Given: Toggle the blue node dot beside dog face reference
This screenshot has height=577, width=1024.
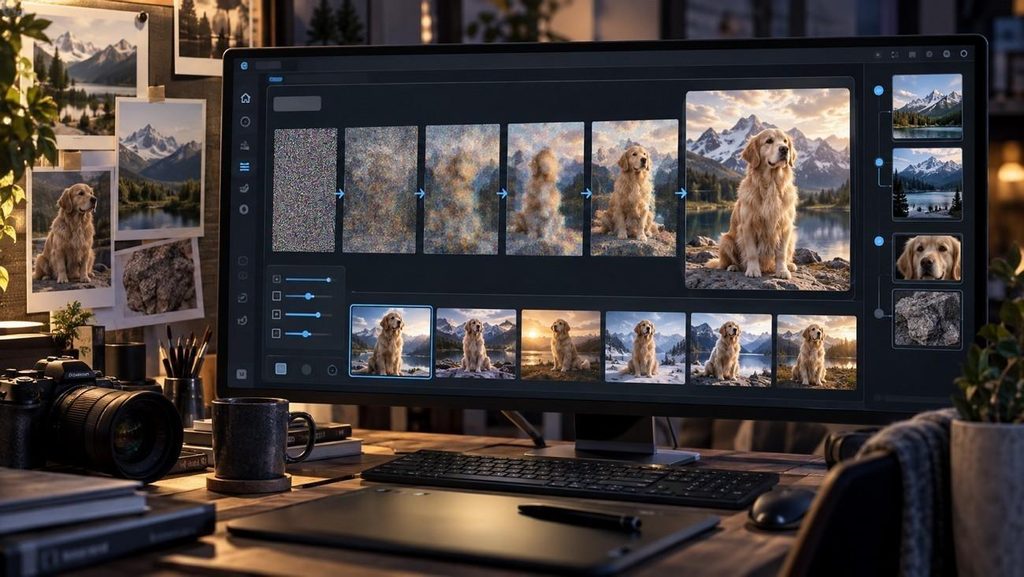Looking at the screenshot, I should (x=879, y=242).
